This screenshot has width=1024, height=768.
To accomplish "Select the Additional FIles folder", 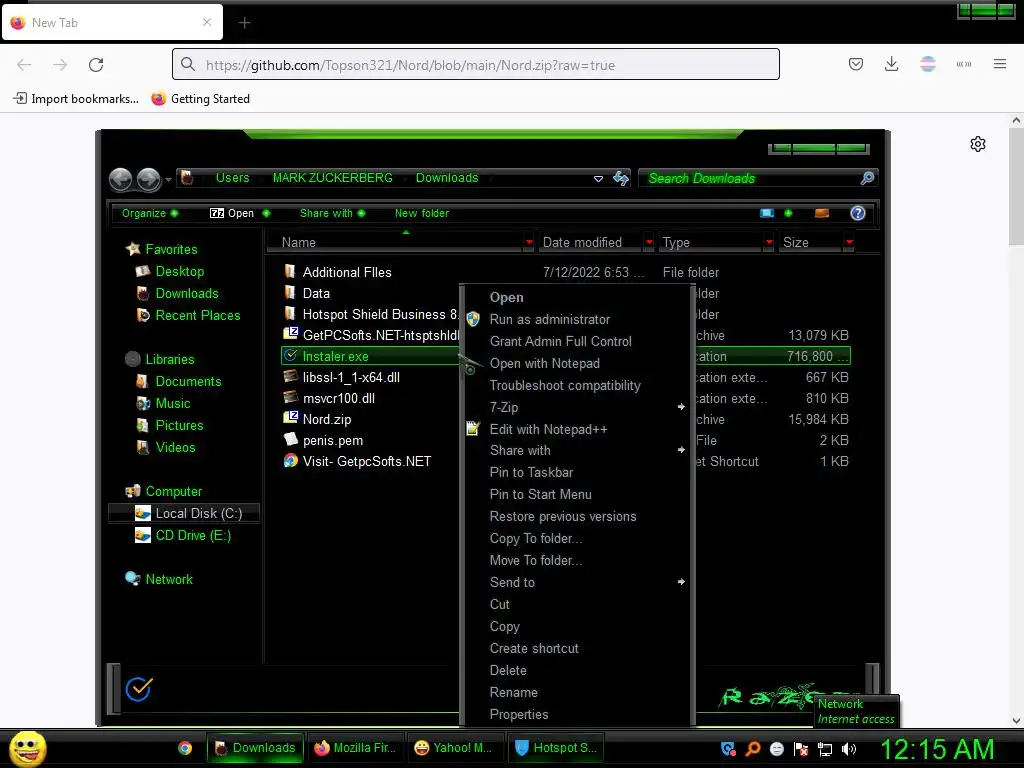I will 346,272.
